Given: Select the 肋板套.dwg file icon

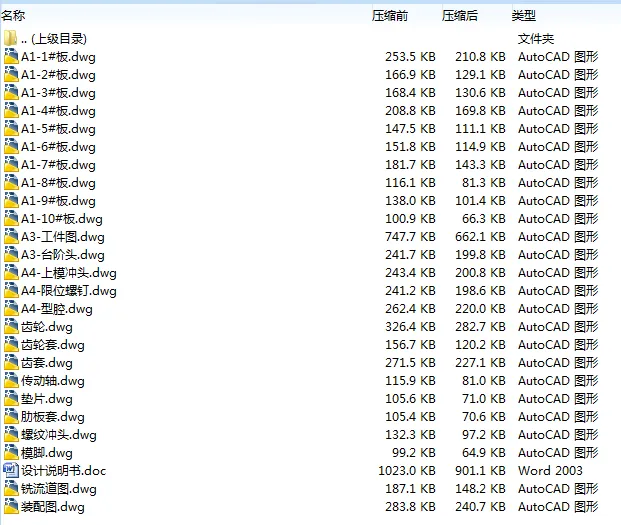Looking at the screenshot, I should 11,417.
